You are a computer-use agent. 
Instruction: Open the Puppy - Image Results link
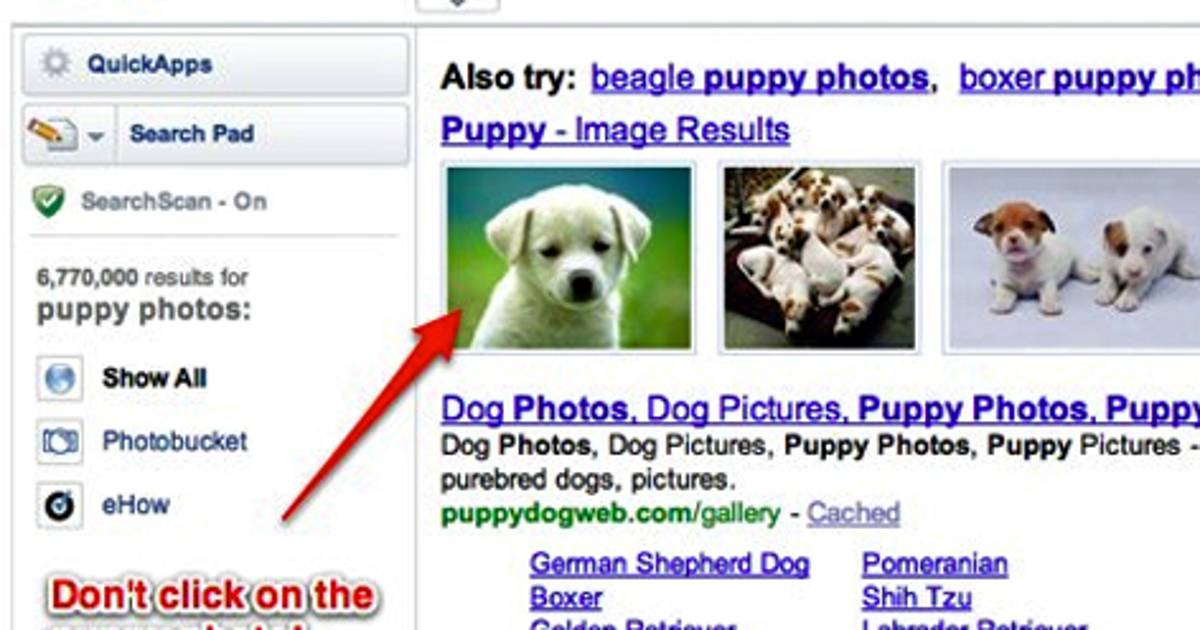click(x=615, y=130)
